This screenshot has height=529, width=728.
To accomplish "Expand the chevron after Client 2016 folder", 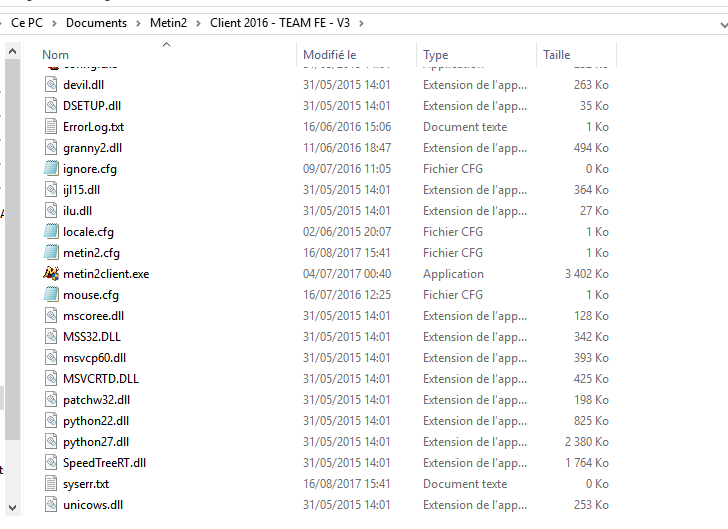I will (x=361, y=23).
